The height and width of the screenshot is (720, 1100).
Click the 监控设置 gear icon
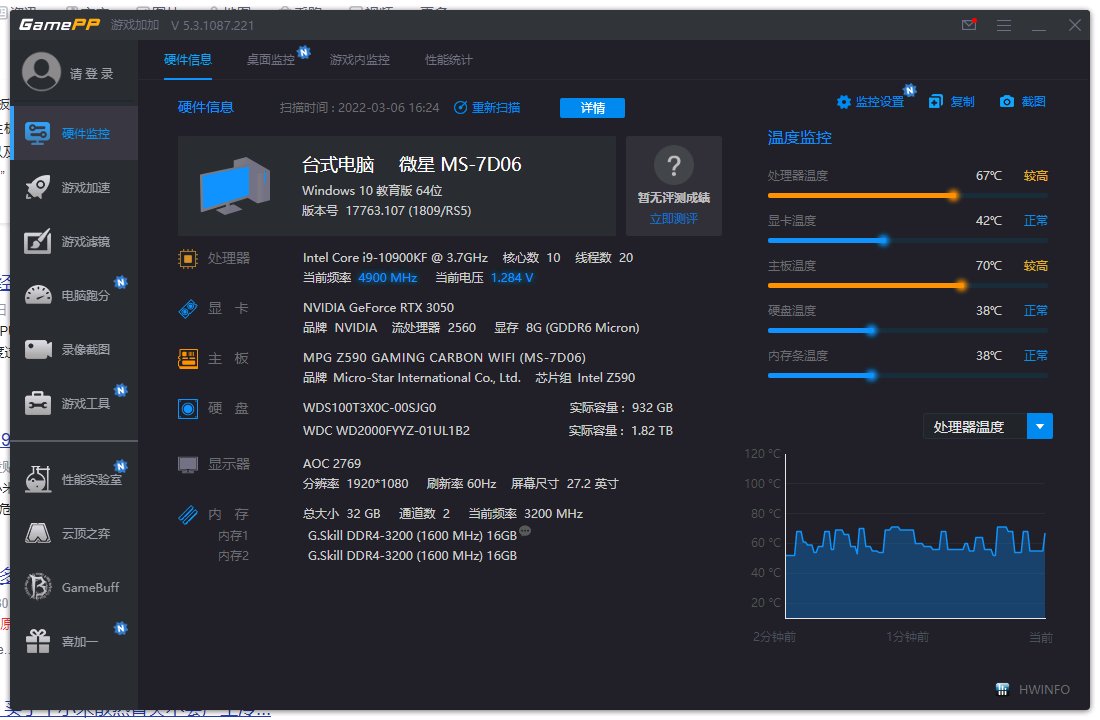[x=843, y=102]
